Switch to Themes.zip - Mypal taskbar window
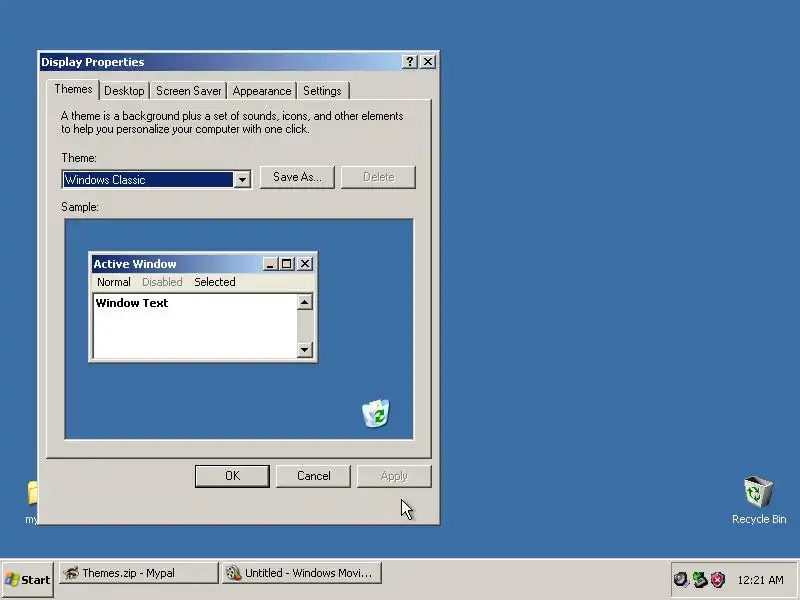 pyautogui.click(x=139, y=573)
